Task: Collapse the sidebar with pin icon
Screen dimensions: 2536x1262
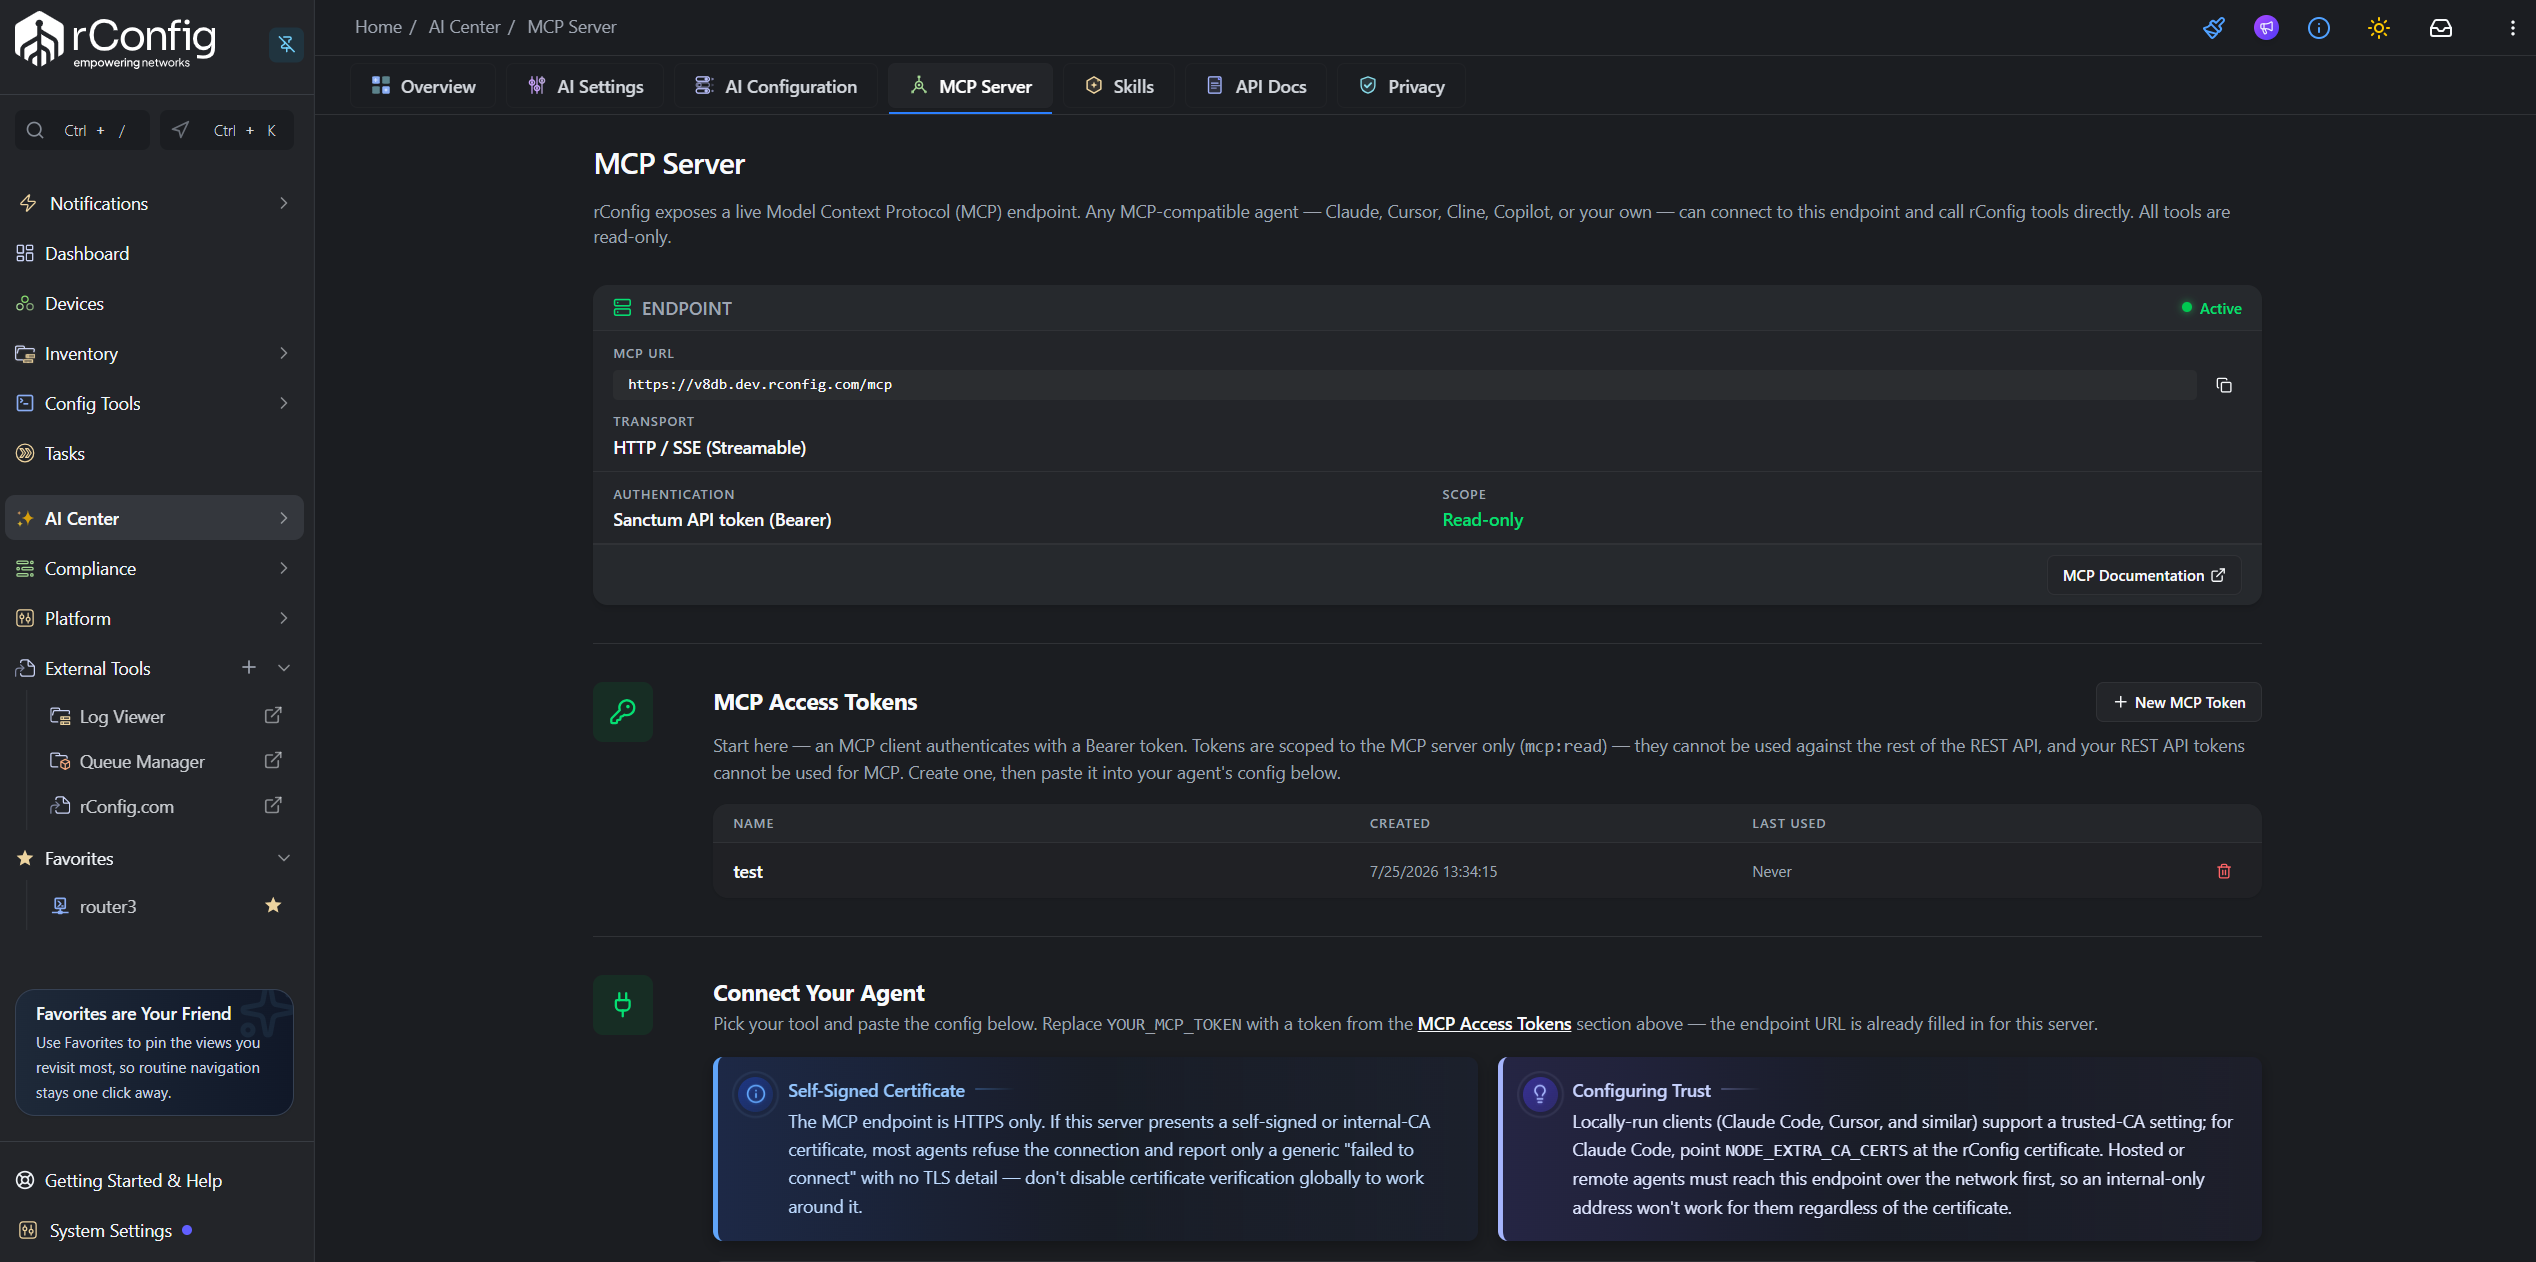Action: (x=287, y=44)
